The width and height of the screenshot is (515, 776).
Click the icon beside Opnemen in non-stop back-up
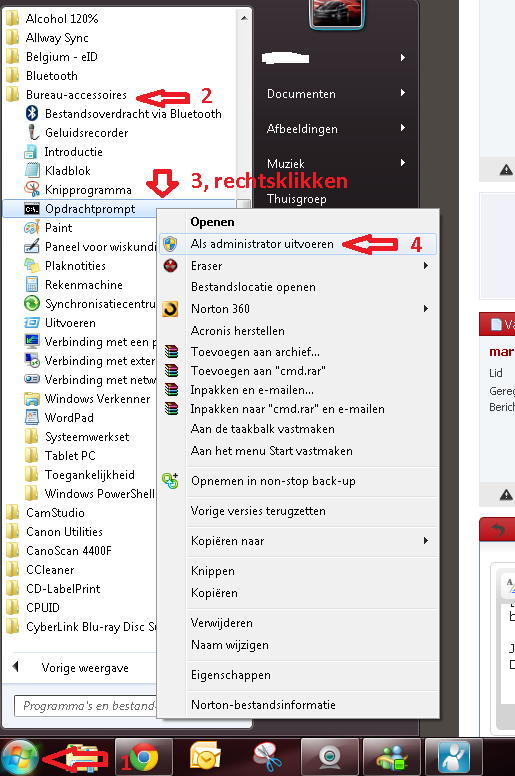pyautogui.click(x=170, y=481)
